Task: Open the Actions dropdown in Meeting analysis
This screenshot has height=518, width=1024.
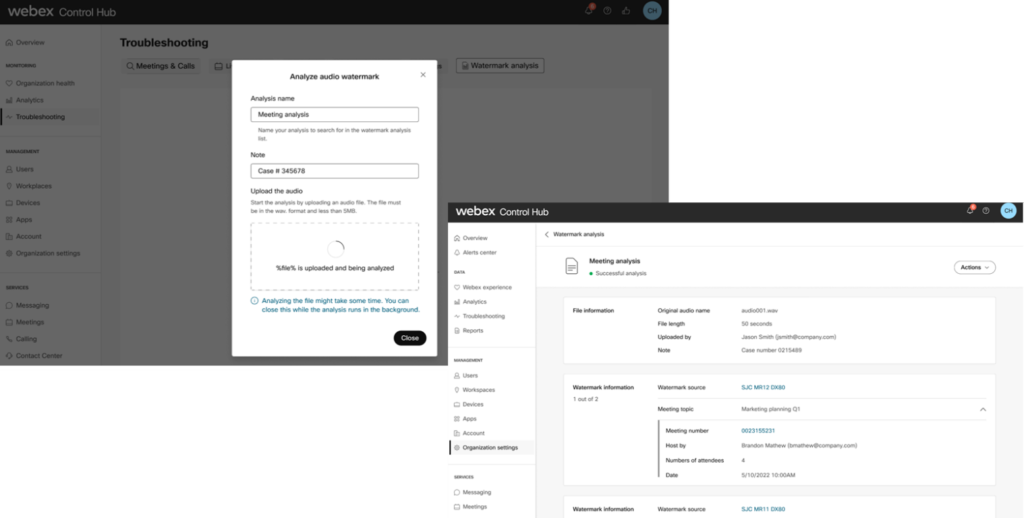Action: 974,267
